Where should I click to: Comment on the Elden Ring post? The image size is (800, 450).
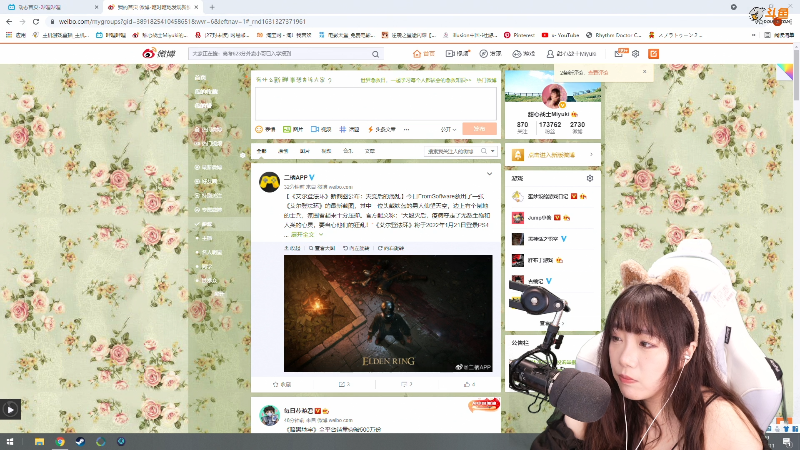pos(407,384)
